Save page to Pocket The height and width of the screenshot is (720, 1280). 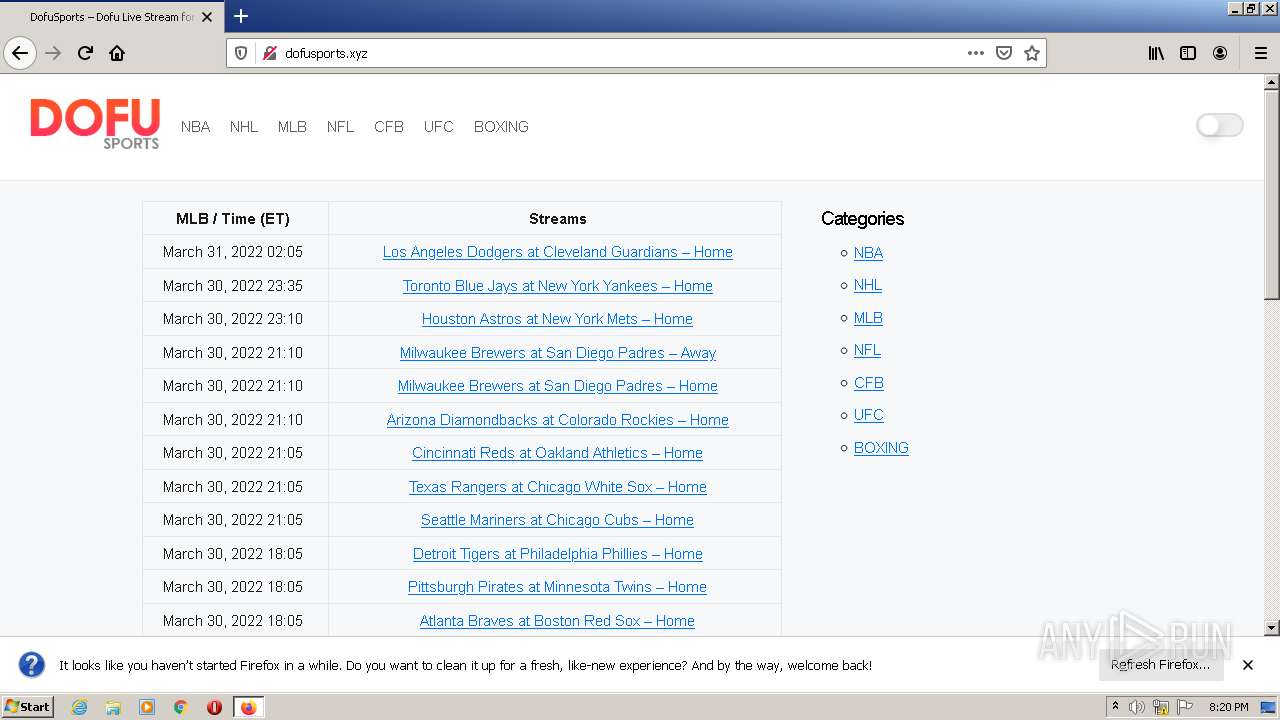pos(1004,53)
